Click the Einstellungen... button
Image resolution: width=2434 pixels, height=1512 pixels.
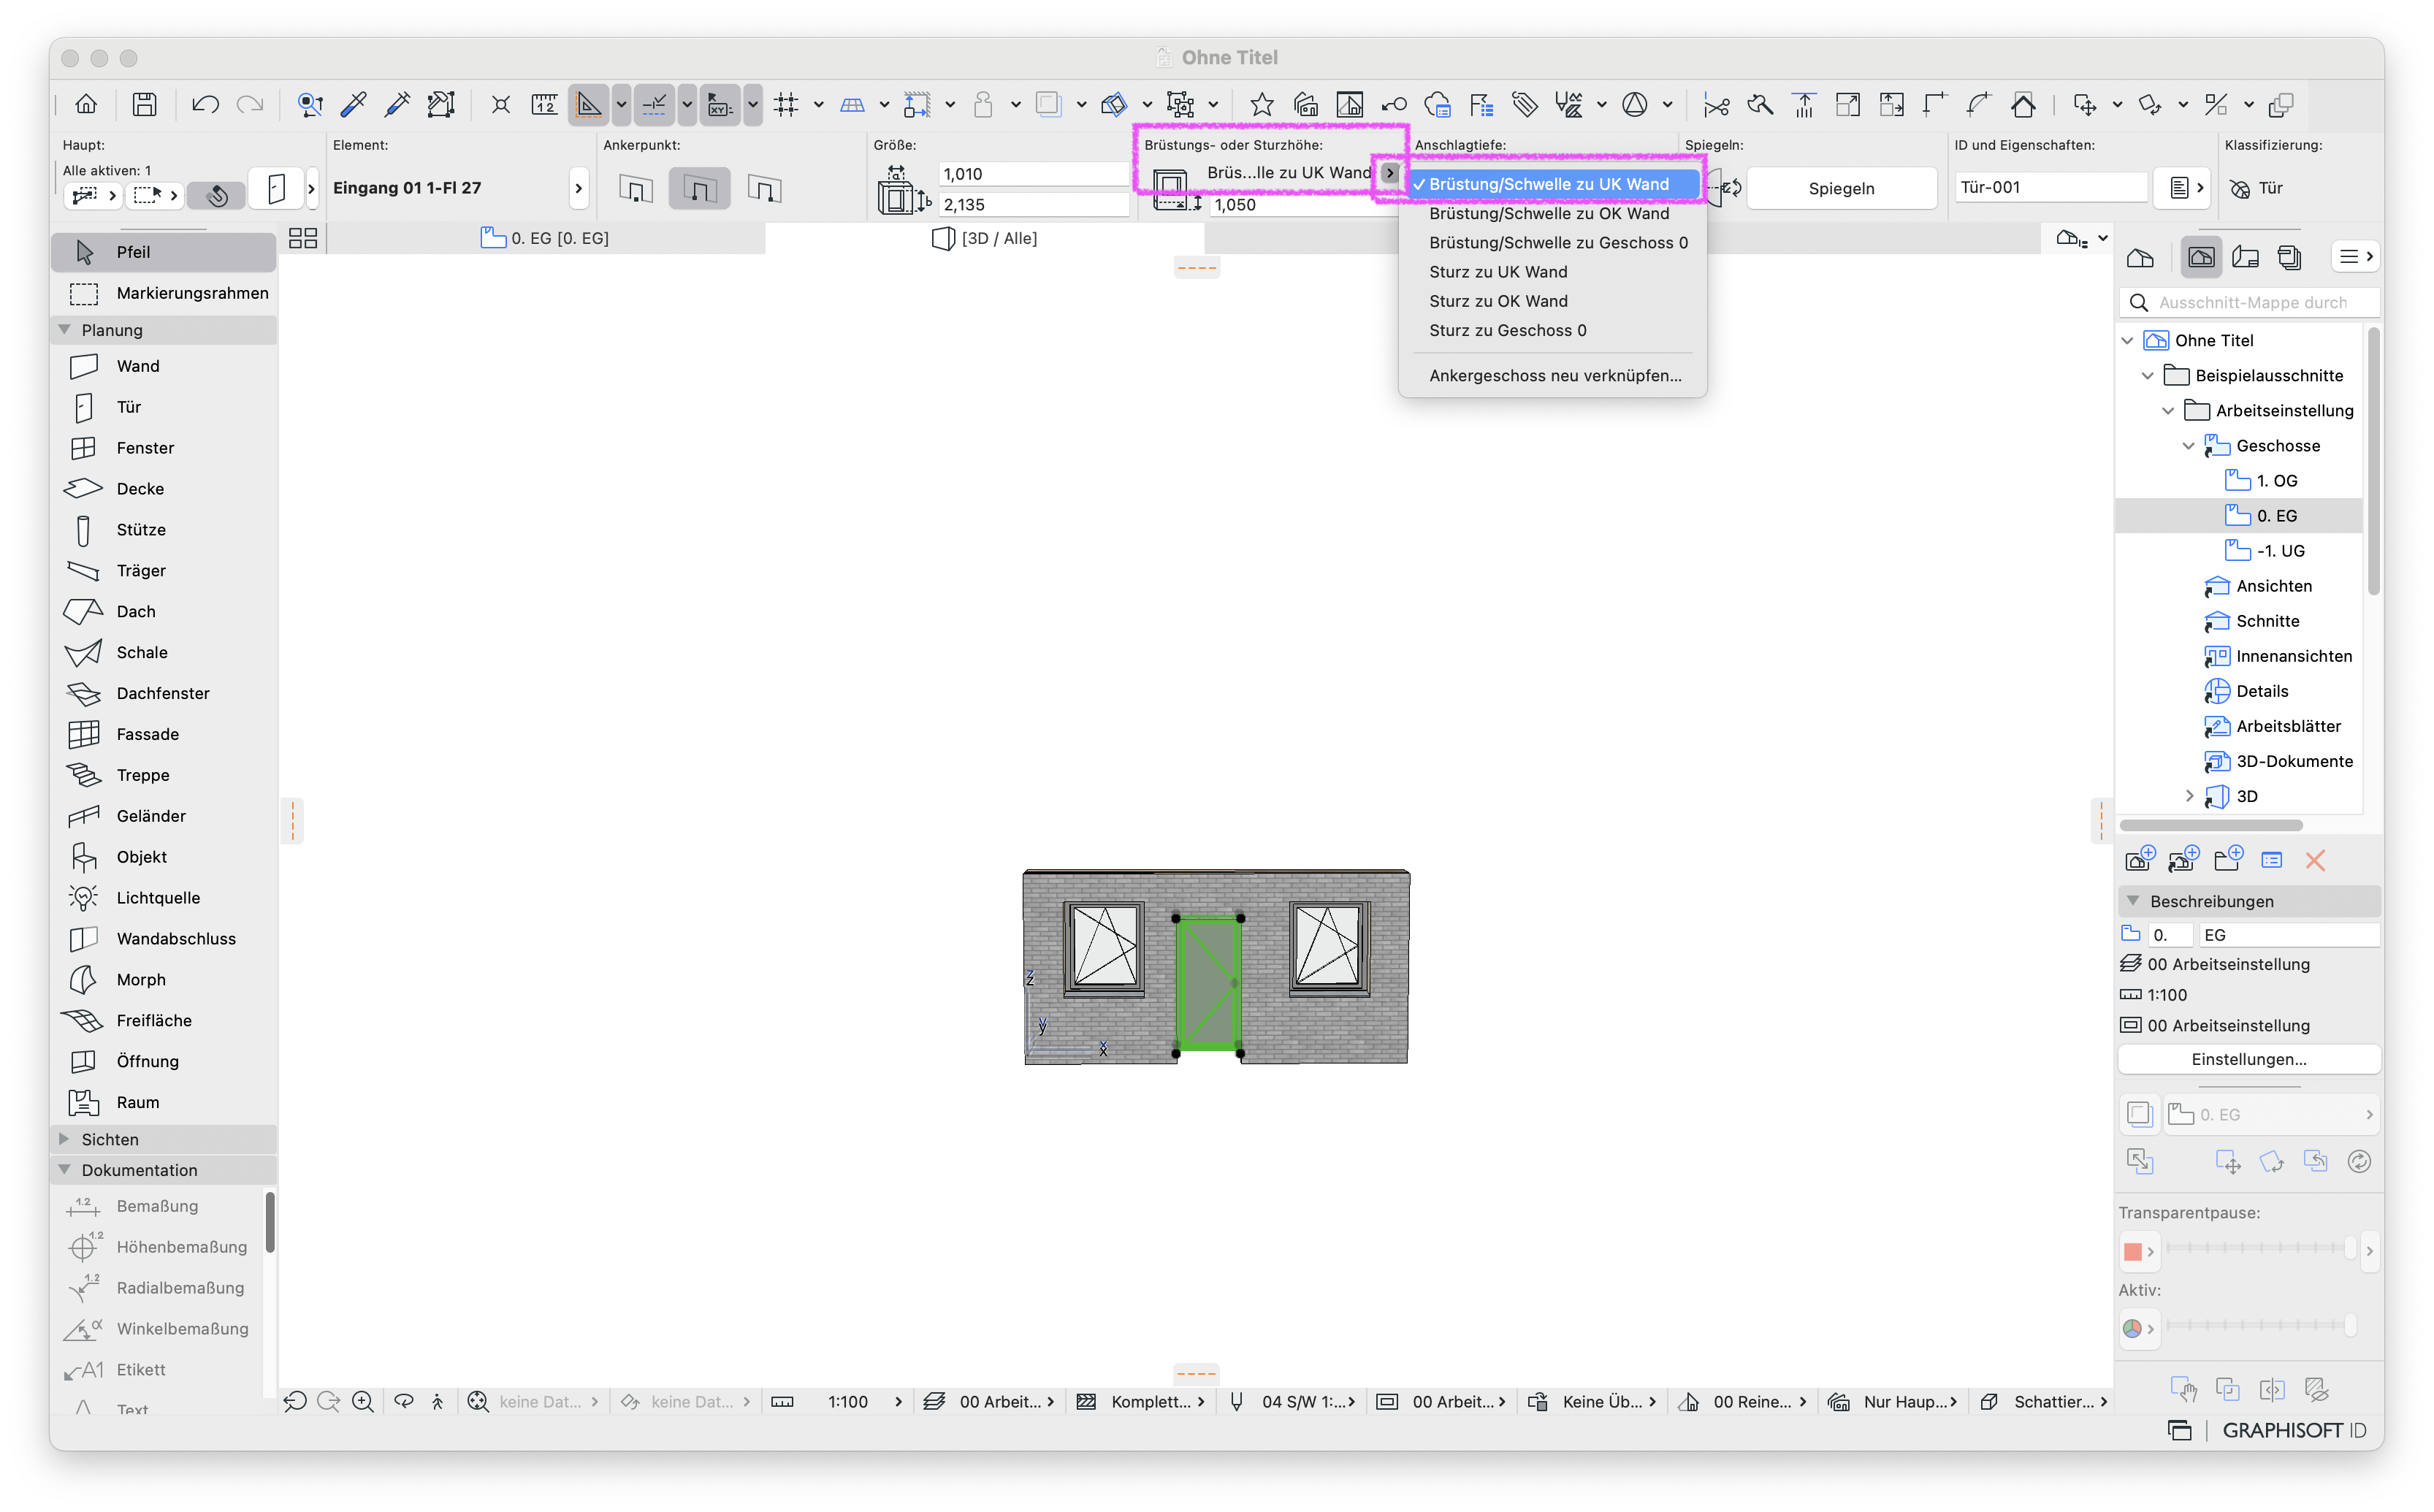(2249, 1060)
